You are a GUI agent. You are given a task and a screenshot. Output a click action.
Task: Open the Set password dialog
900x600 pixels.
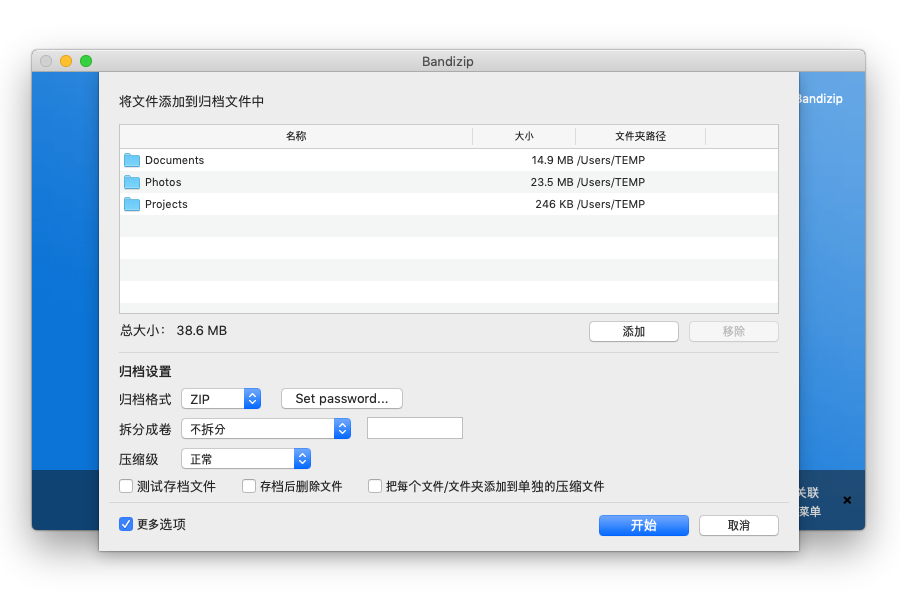click(x=341, y=398)
